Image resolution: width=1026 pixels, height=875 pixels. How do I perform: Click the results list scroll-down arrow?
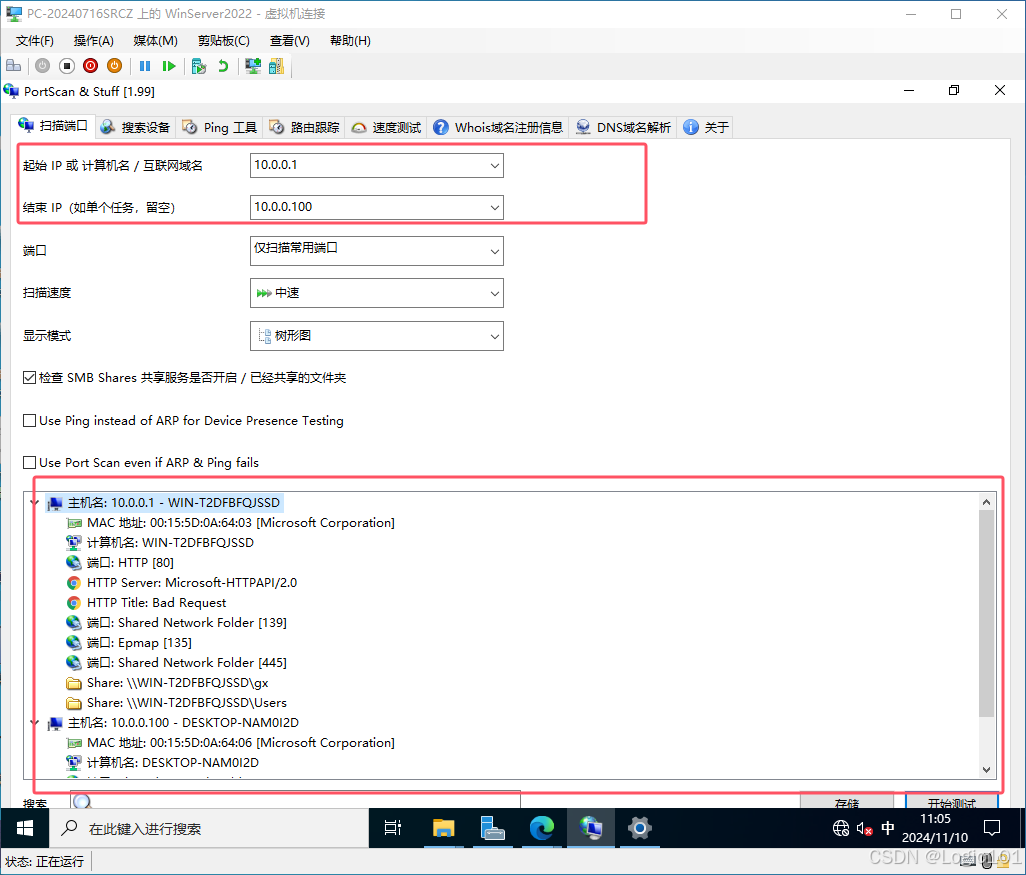[x=986, y=770]
